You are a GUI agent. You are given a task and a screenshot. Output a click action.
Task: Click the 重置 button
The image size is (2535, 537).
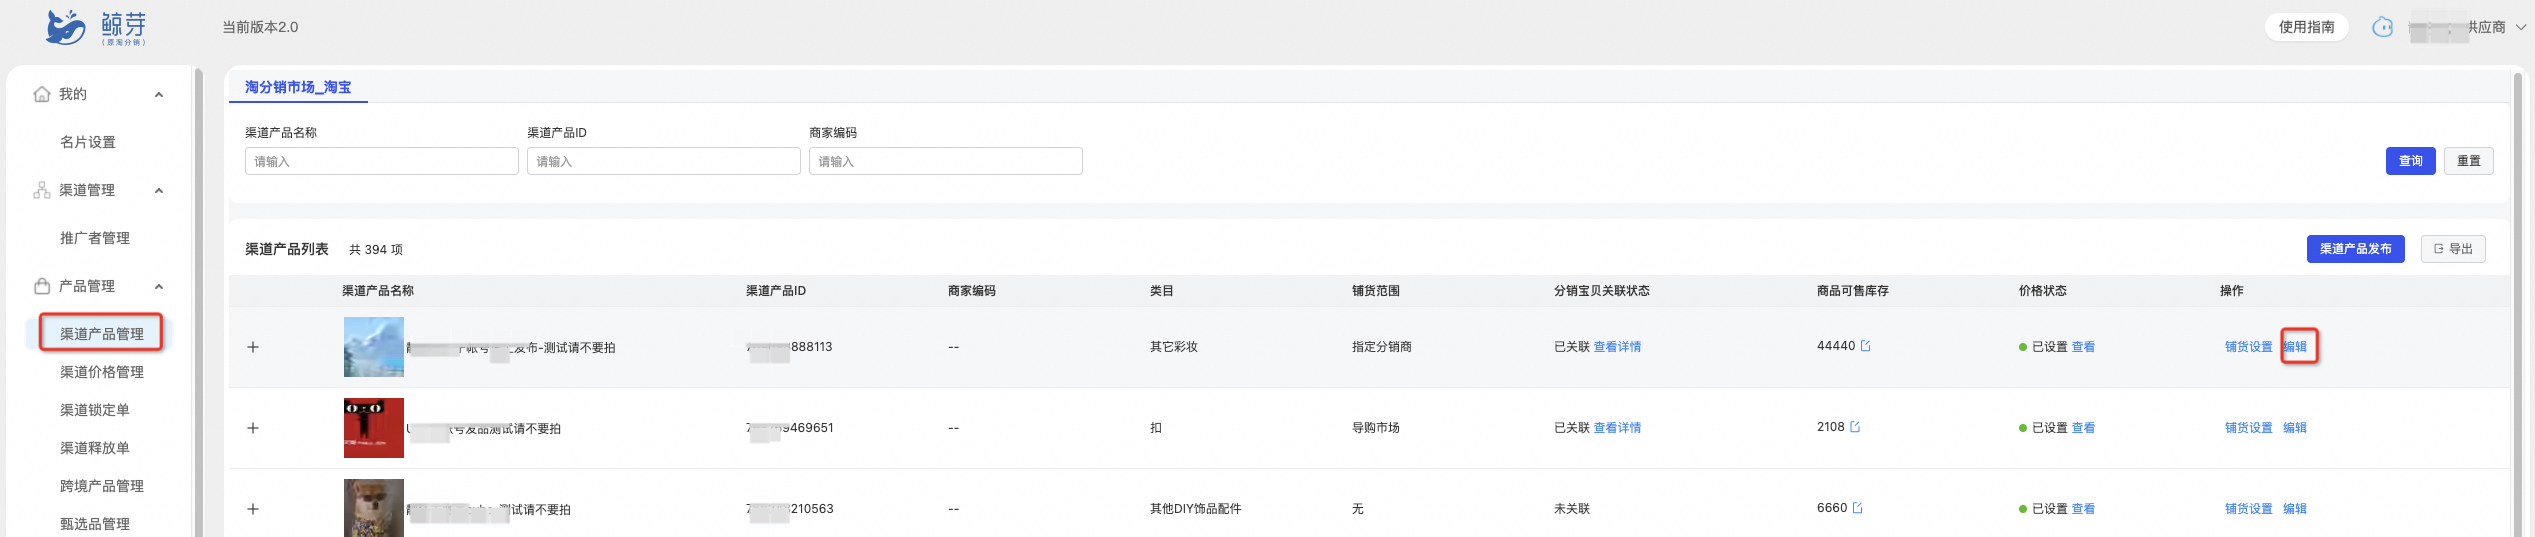click(2468, 161)
